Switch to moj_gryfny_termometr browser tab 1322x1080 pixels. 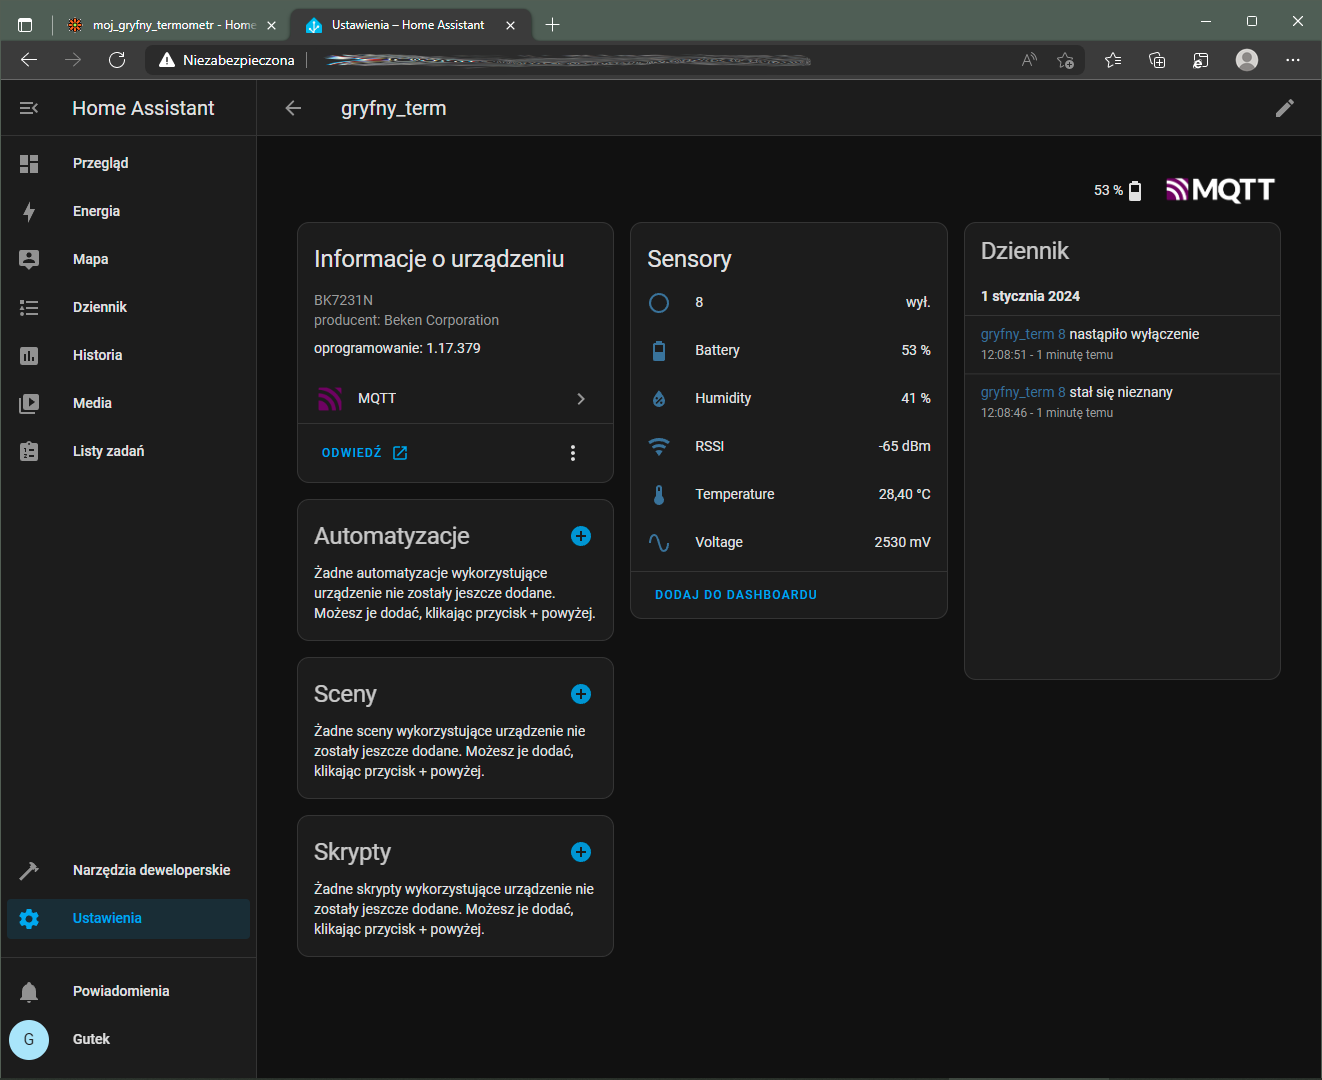[x=172, y=25]
